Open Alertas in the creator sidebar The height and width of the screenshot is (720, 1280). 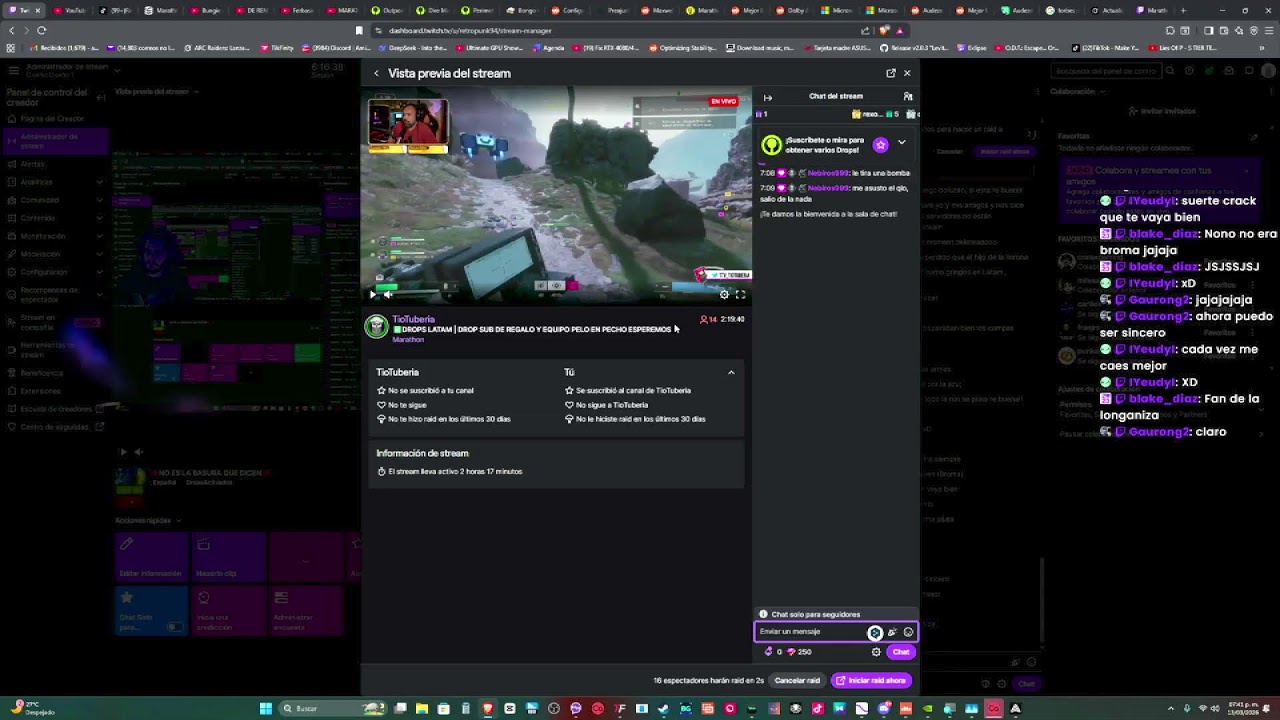[56, 164]
